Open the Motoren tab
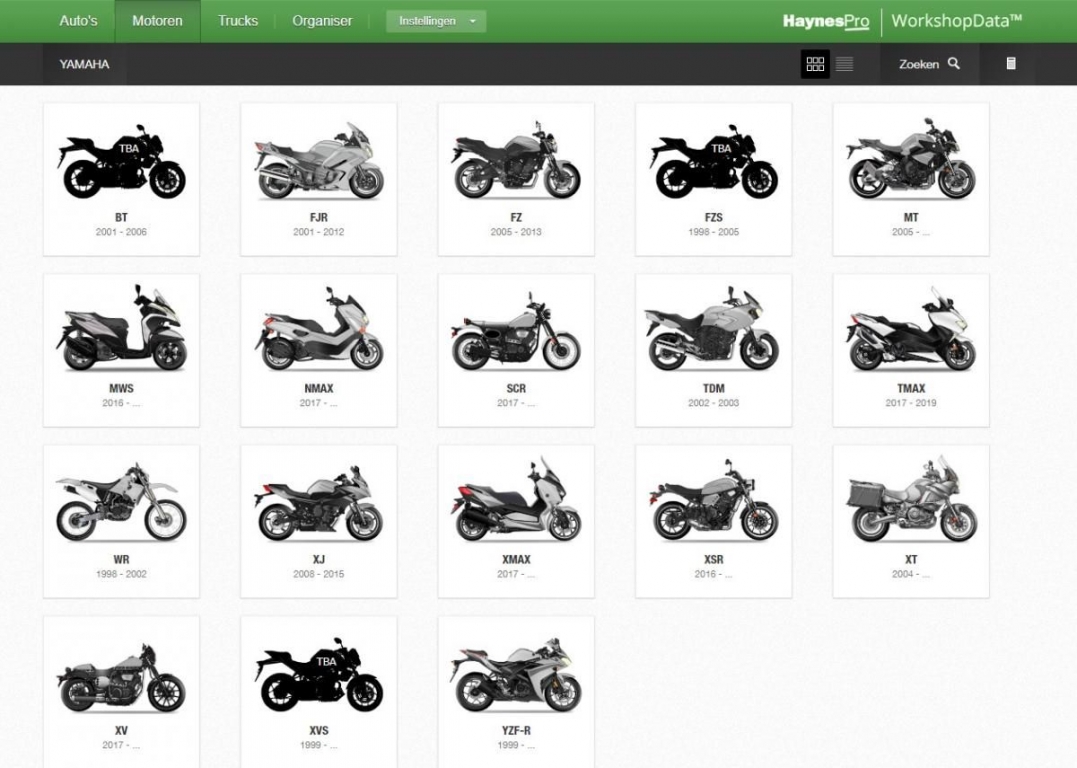1077x768 pixels. tap(157, 21)
